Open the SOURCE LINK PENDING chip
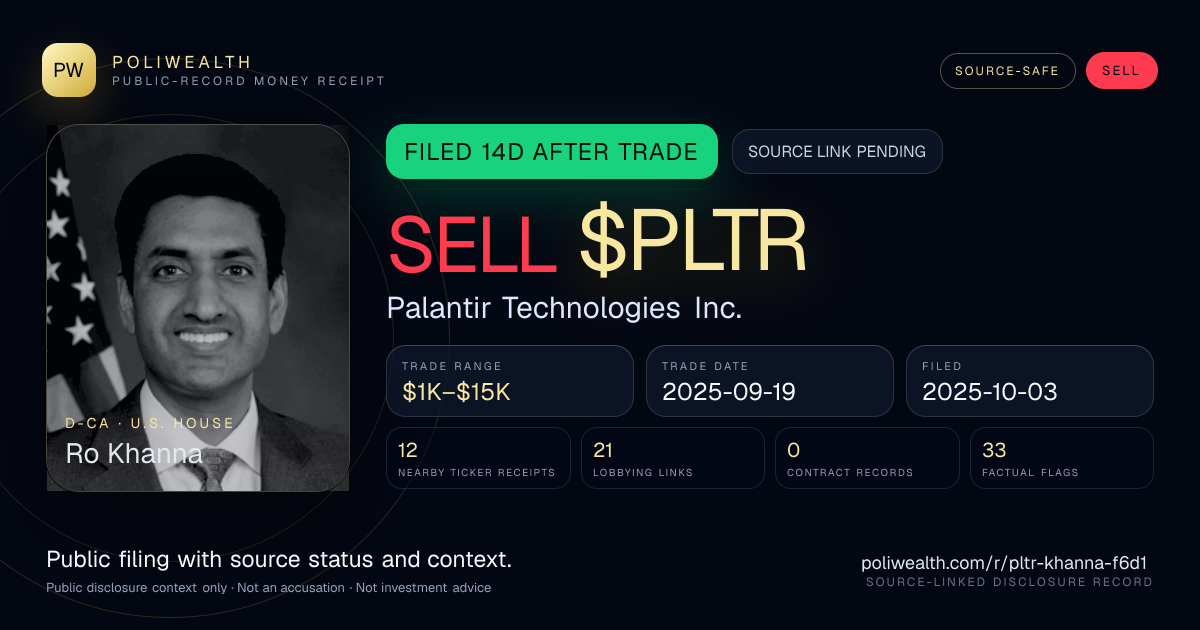Screen dimensions: 1200x630 pyautogui.click(x=837, y=152)
